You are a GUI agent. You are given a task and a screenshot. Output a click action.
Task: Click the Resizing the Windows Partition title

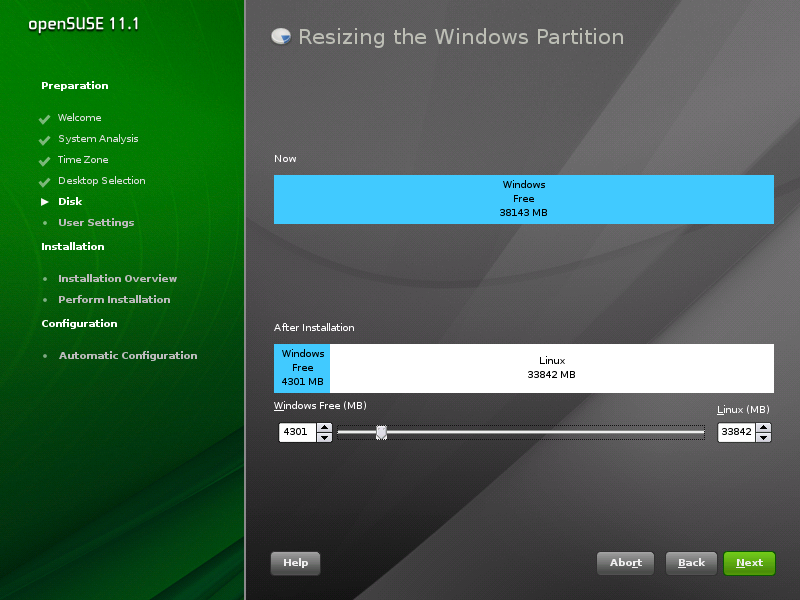[461, 37]
